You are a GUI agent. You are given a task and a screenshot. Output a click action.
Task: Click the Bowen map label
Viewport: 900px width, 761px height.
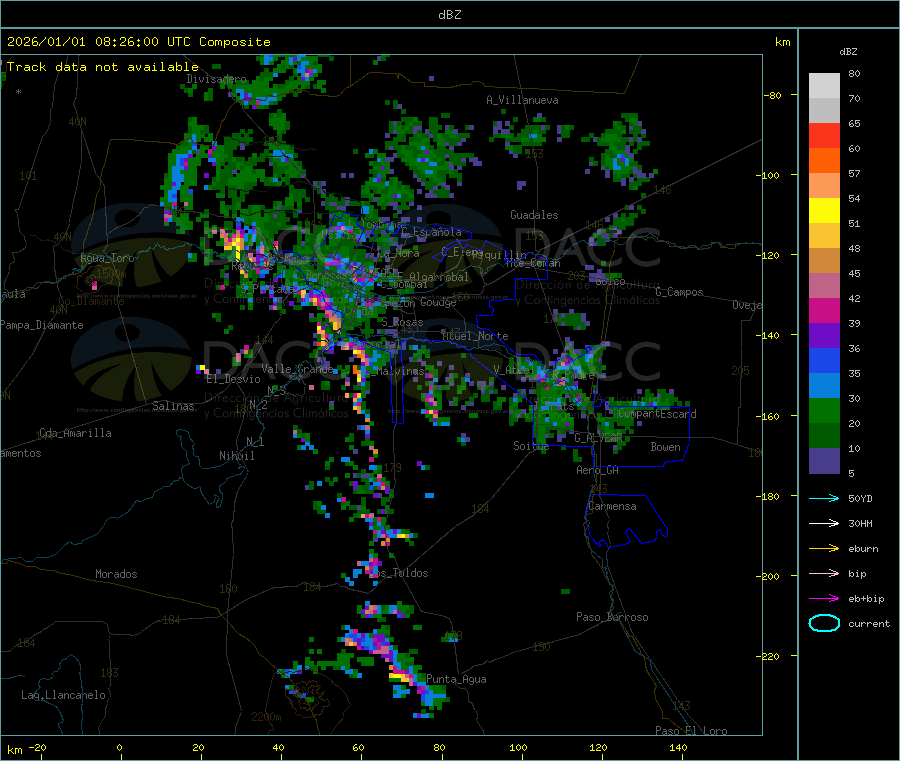(665, 447)
